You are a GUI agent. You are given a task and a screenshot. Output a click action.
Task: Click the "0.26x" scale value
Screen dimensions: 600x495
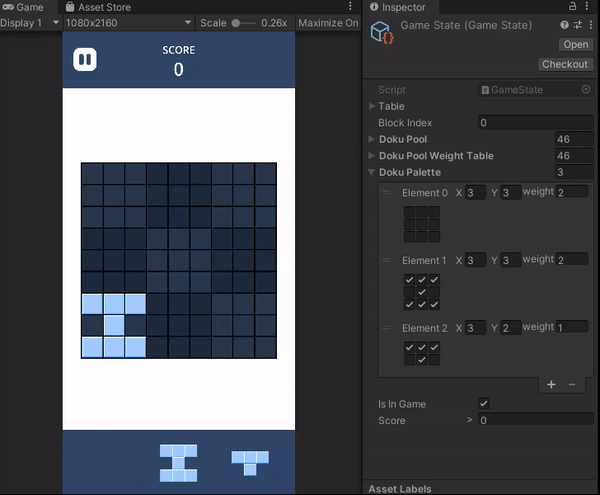274,23
